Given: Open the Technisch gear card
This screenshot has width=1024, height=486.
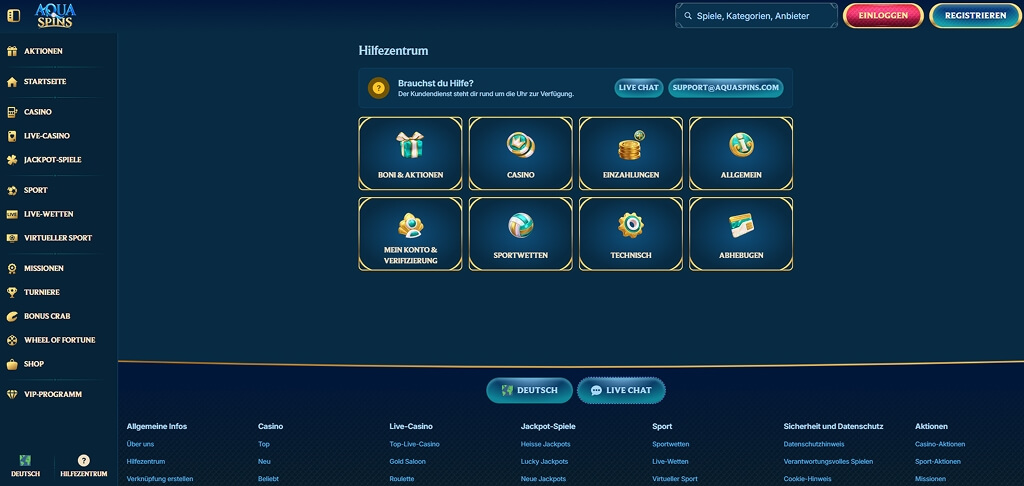Looking at the screenshot, I should (x=631, y=234).
